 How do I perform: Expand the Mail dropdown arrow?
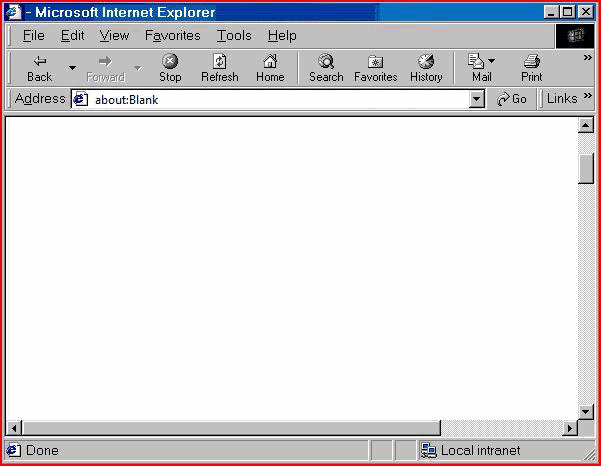(x=492, y=61)
